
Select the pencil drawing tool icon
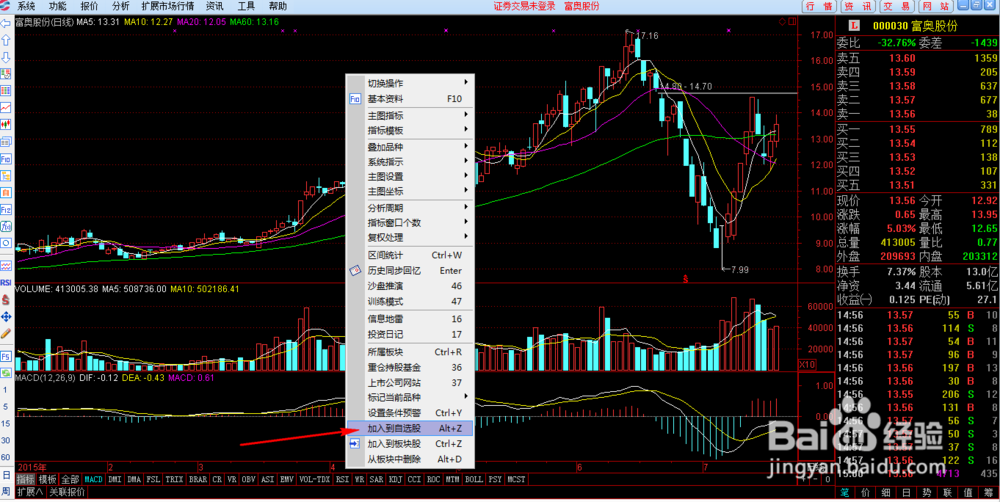click(6, 332)
